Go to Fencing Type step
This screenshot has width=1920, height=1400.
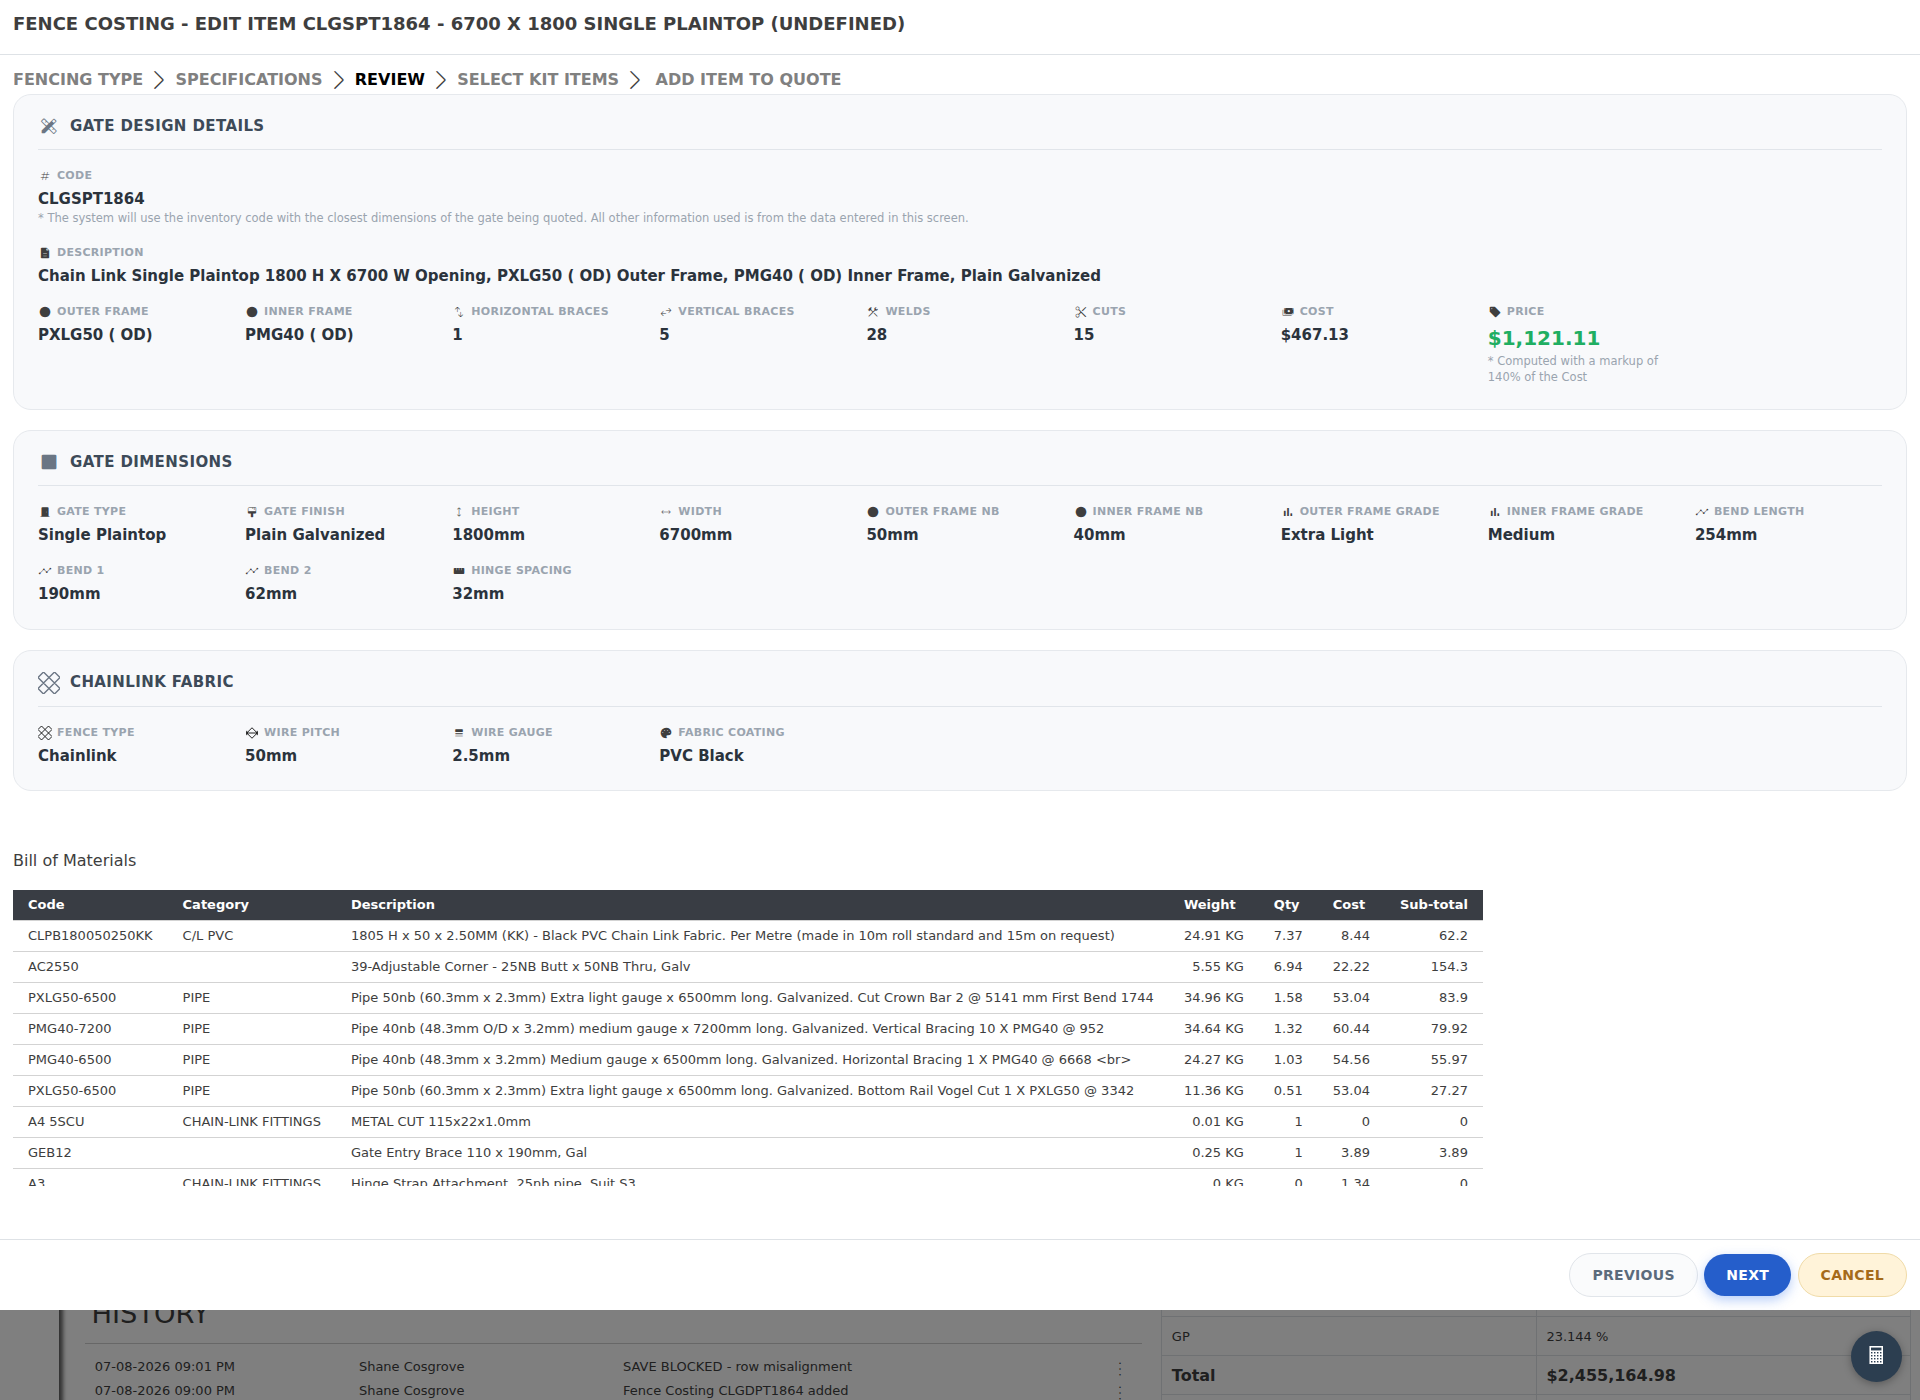coord(78,79)
